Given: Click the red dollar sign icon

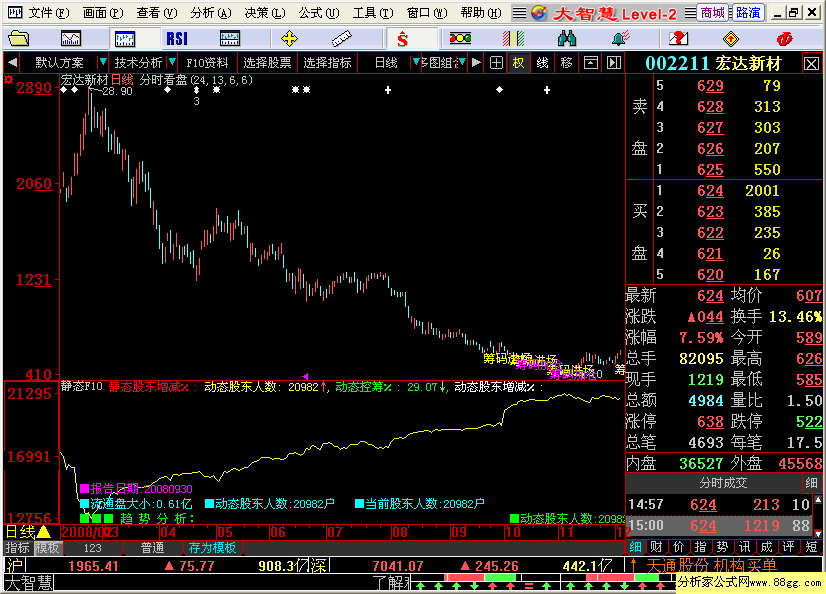Looking at the screenshot, I should (402, 38).
